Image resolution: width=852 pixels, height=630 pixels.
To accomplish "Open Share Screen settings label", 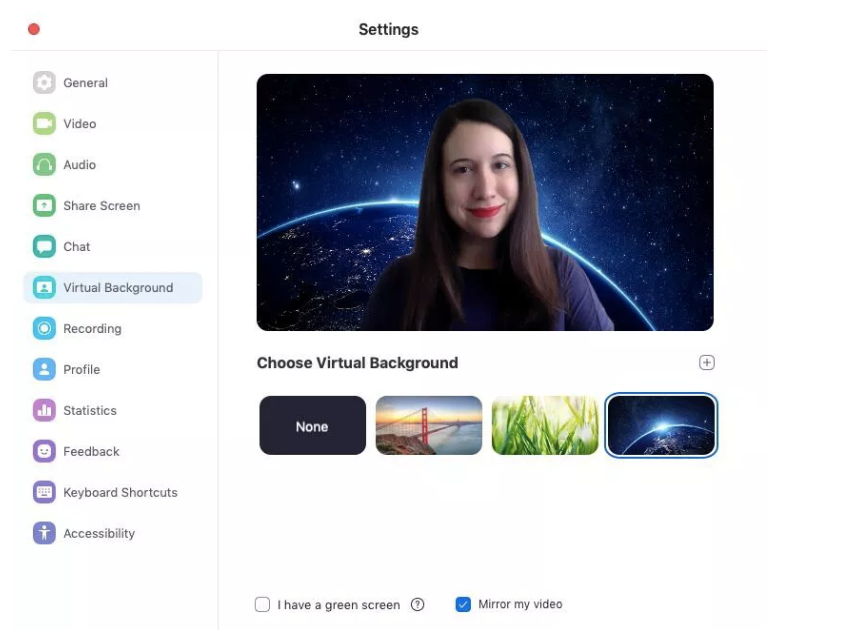I will [x=102, y=206].
